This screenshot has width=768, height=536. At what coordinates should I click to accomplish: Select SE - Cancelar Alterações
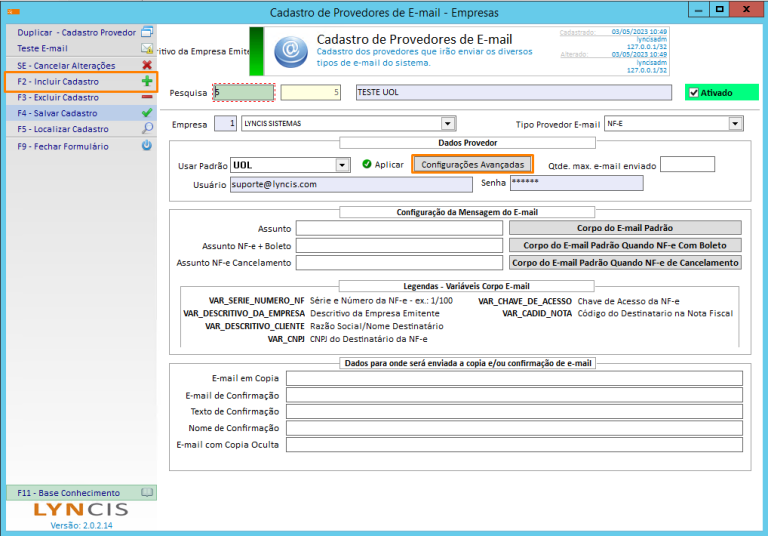(82, 65)
